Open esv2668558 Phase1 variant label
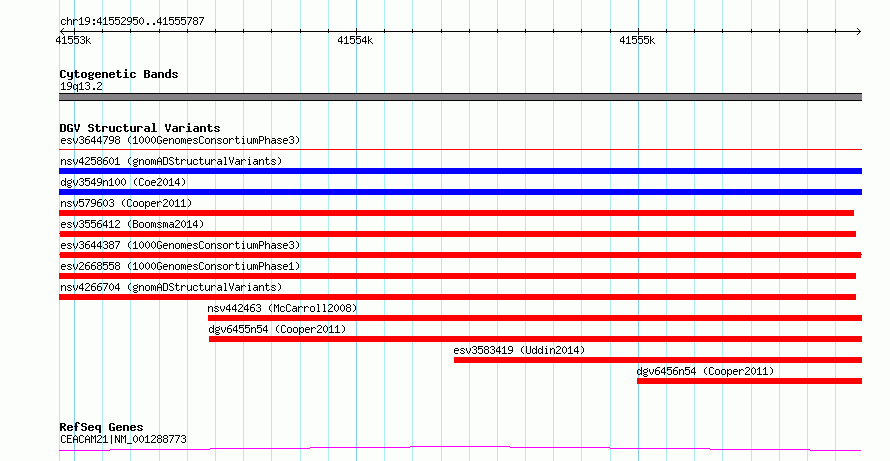 (x=180, y=266)
